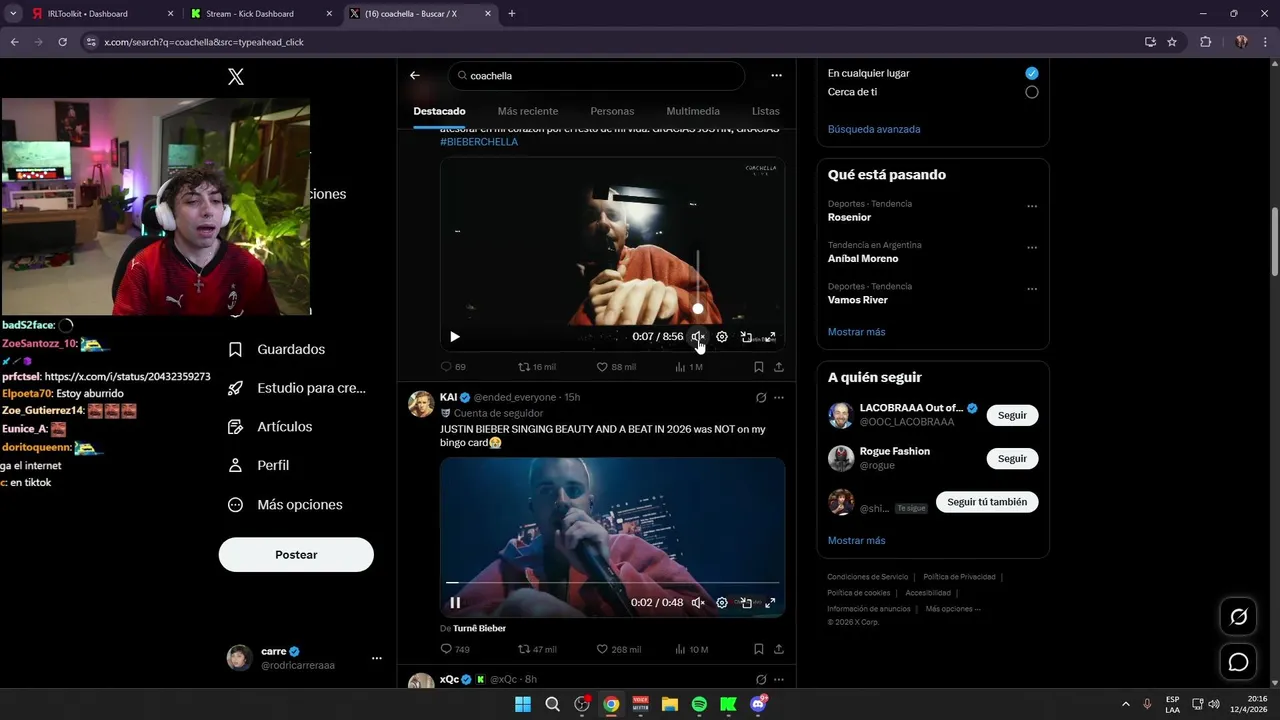Go back with the search back arrow
This screenshot has width=1280, height=720.
(415, 75)
